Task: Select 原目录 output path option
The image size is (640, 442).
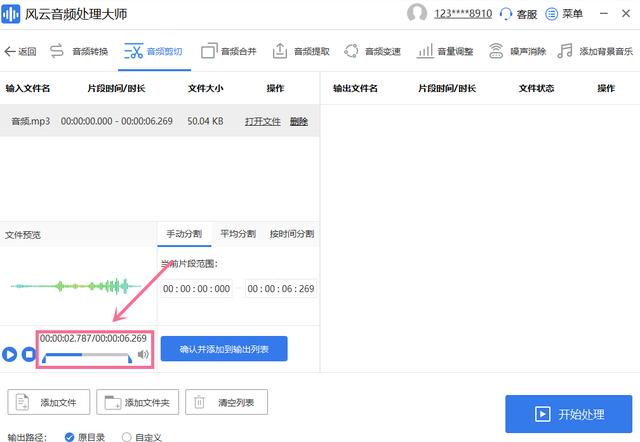Action: pos(69,436)
